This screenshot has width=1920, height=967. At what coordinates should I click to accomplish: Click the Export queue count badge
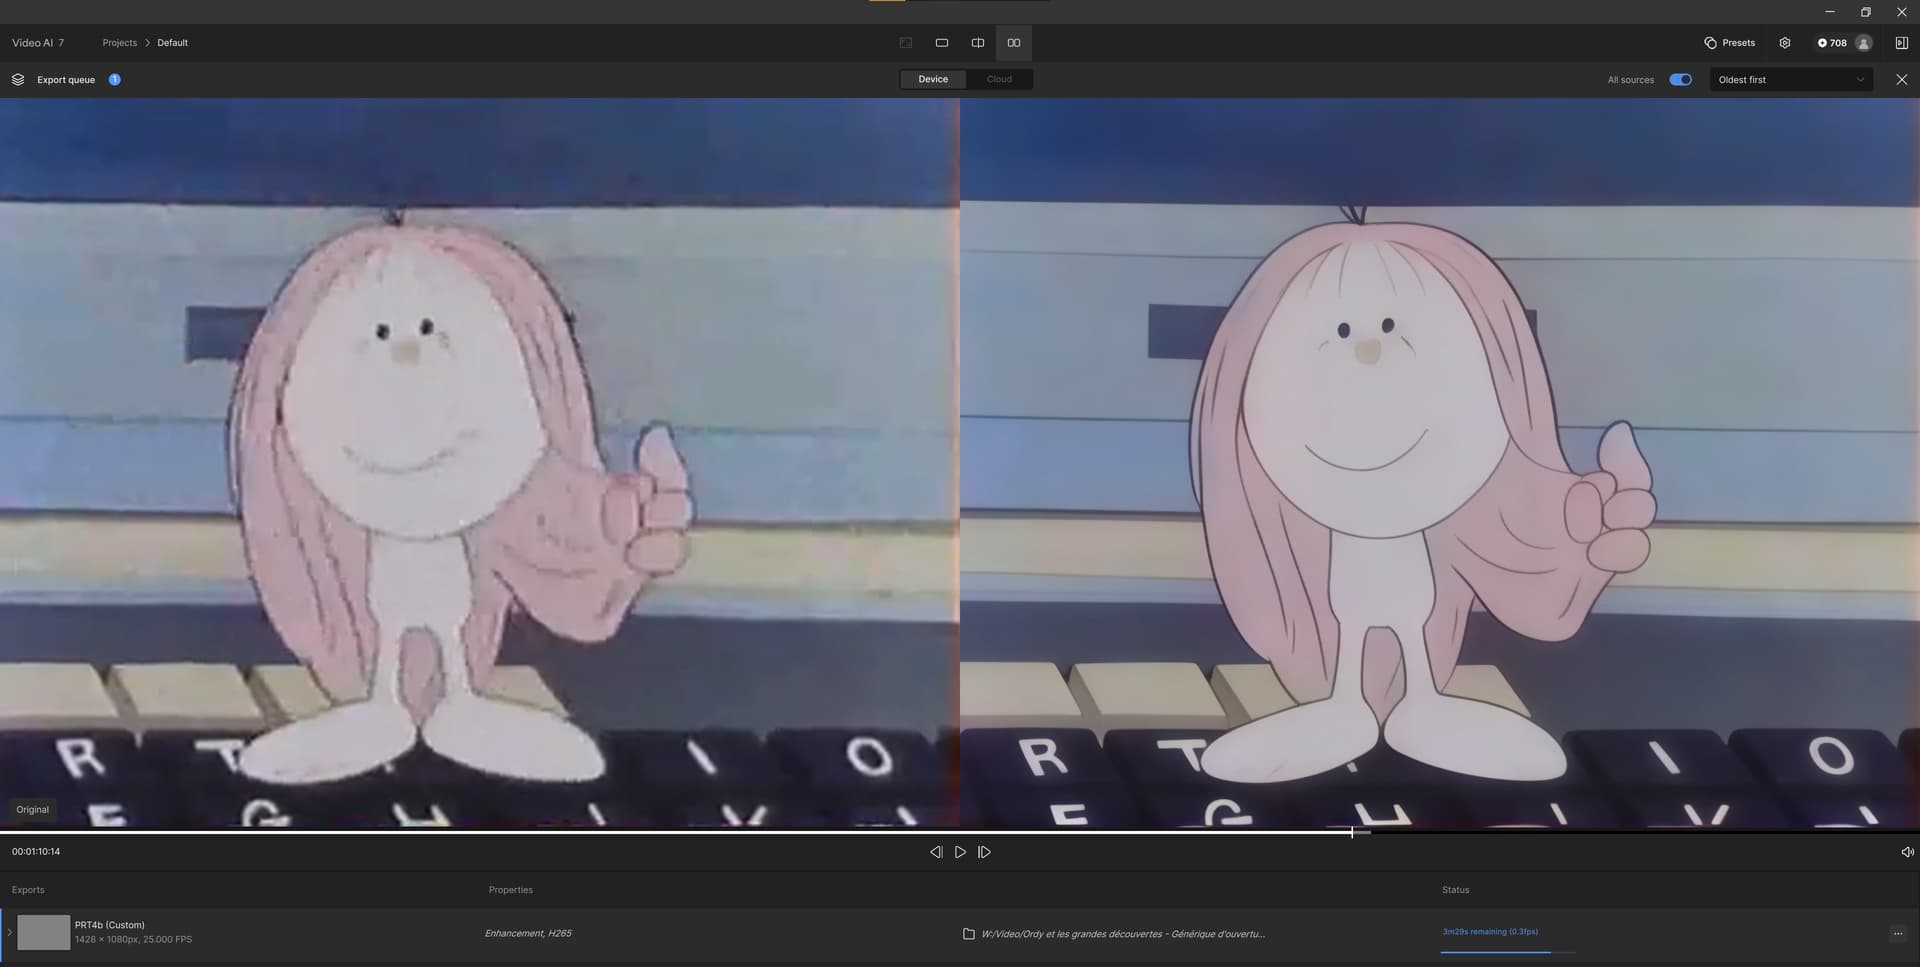[115, 79]
